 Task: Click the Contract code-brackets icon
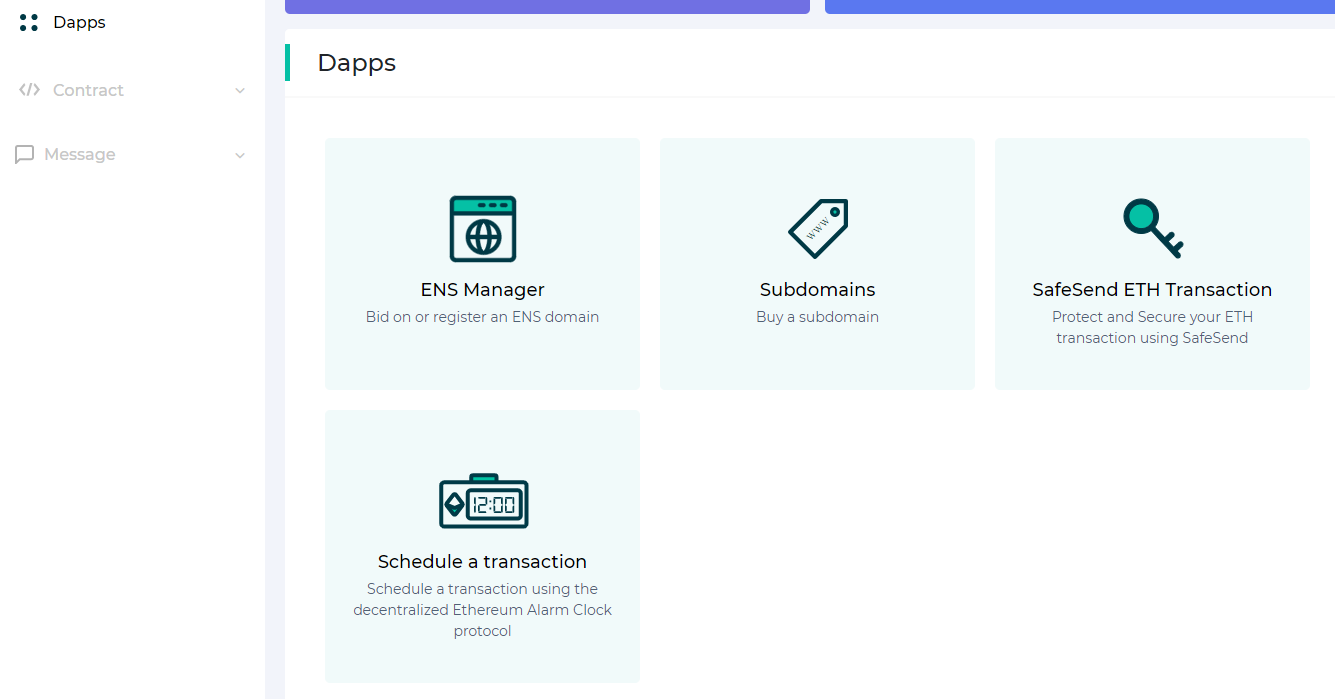29,90
